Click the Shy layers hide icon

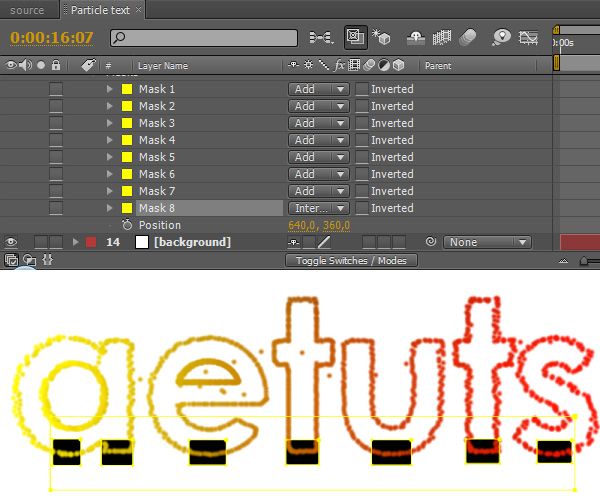coord(416,37)
